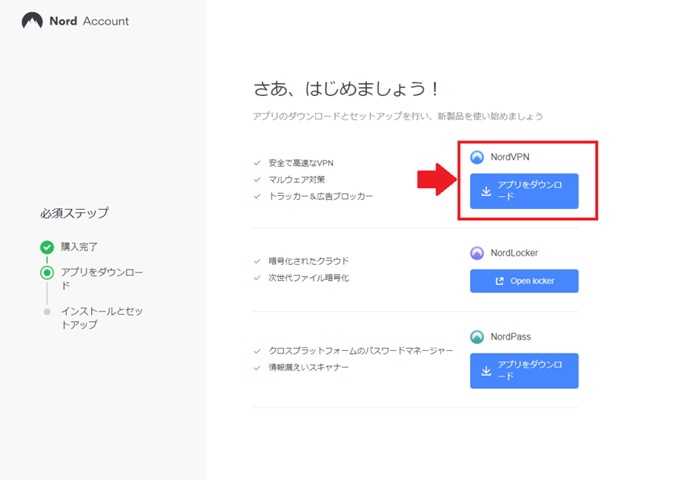Click download arrow icon in NordPass button

pyautogui.click(x=486, y=371)
